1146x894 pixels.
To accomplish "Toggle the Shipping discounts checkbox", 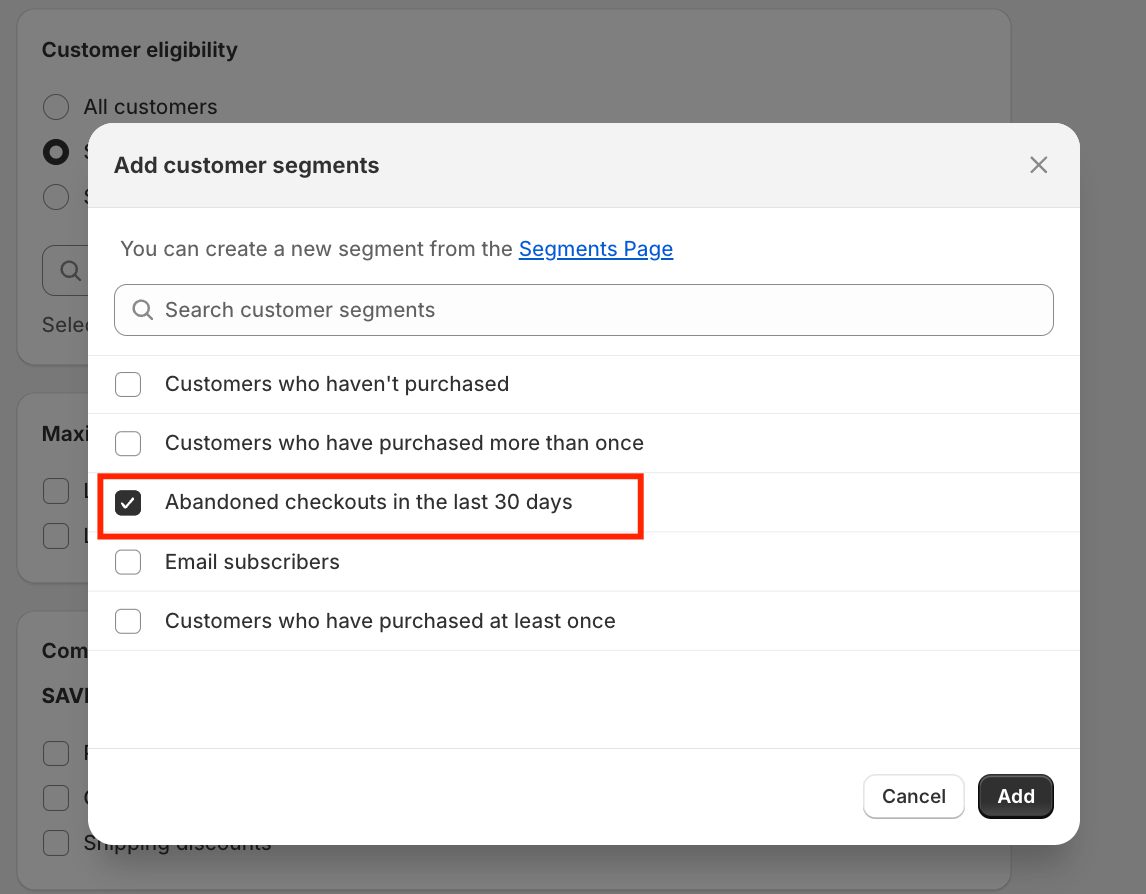I will [x=56, y=842].
